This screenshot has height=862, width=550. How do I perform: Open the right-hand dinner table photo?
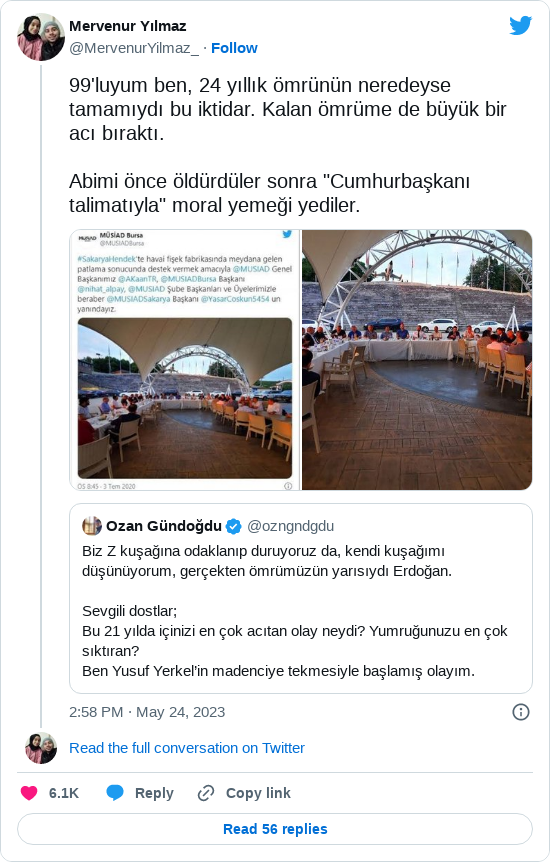[x=417, y=360]
